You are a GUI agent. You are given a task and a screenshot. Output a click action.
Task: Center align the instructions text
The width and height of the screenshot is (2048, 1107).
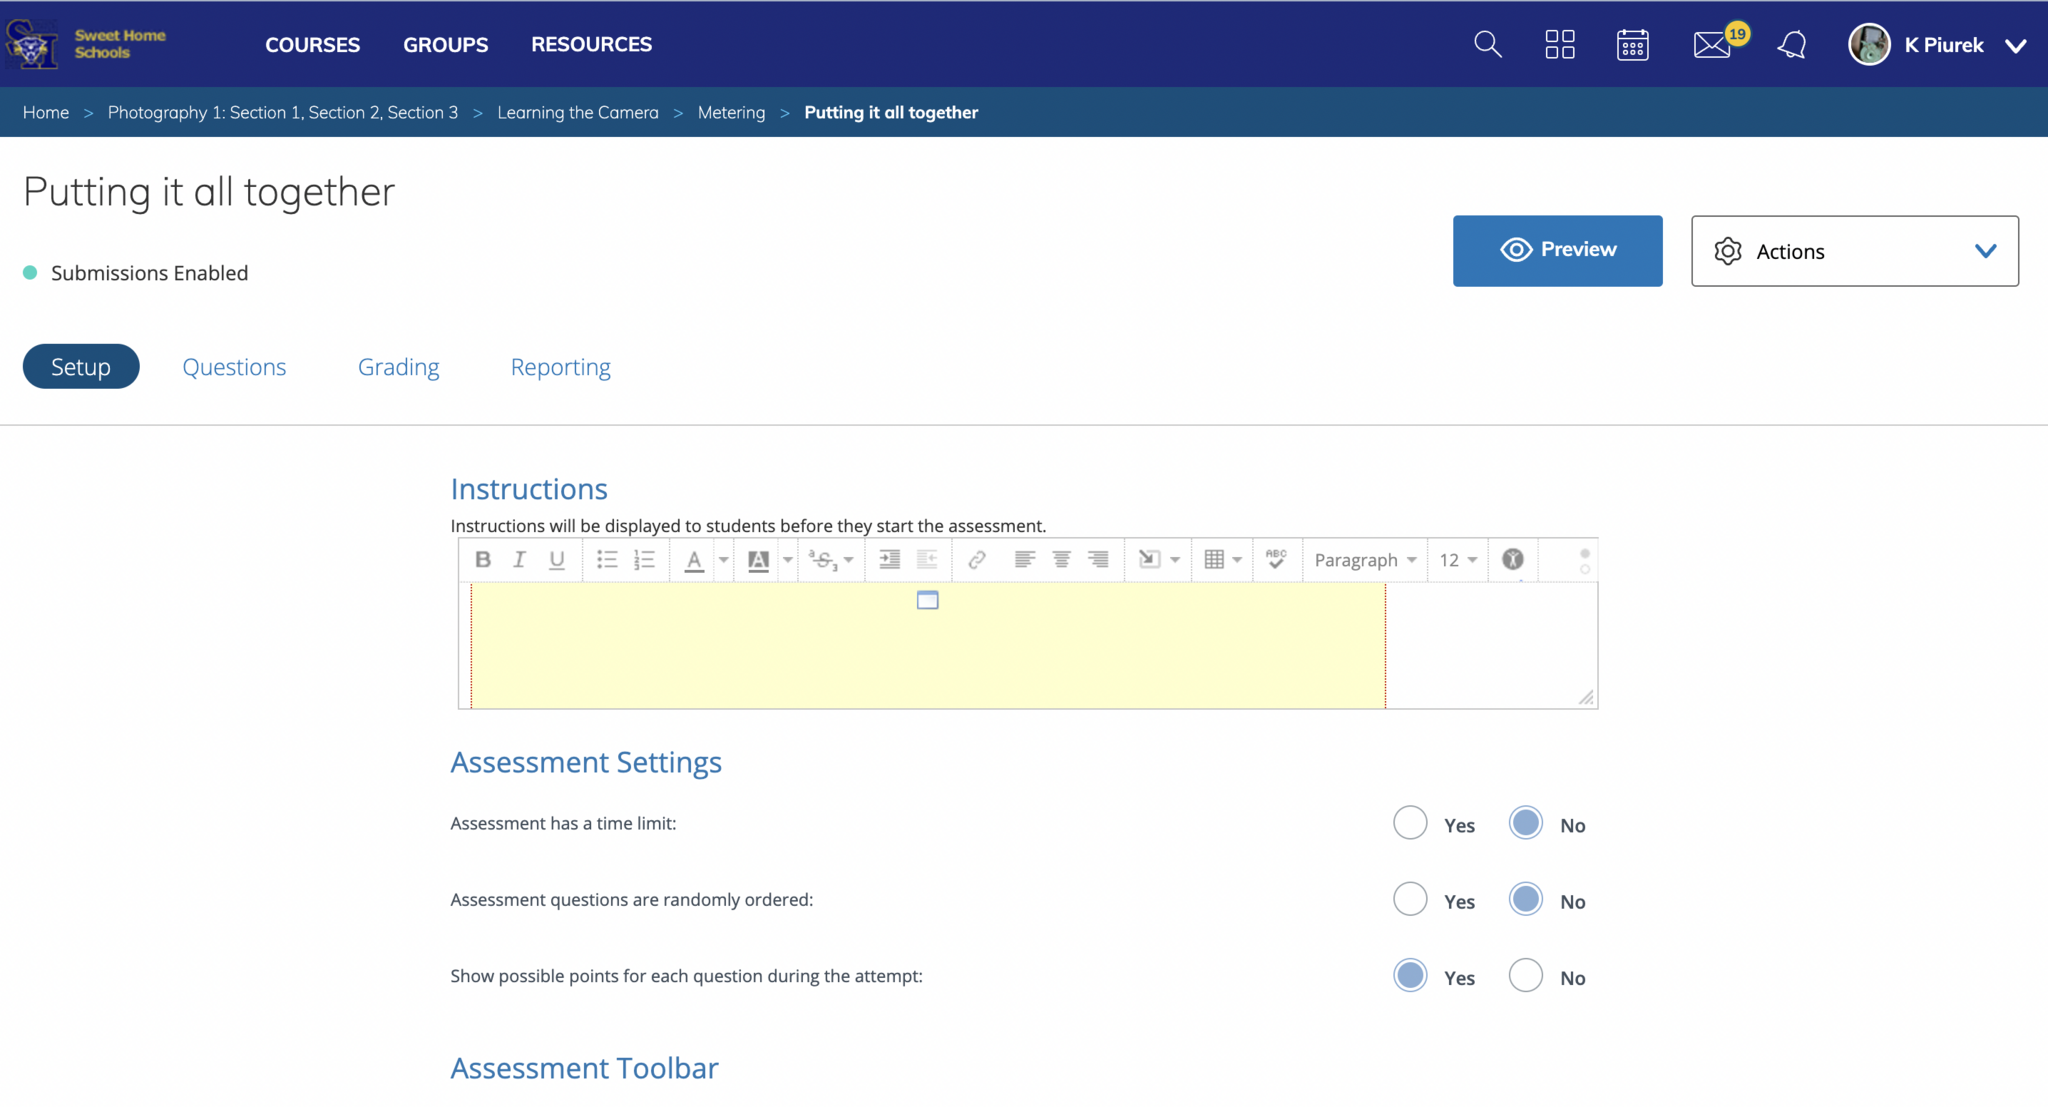pos(1061,559)
